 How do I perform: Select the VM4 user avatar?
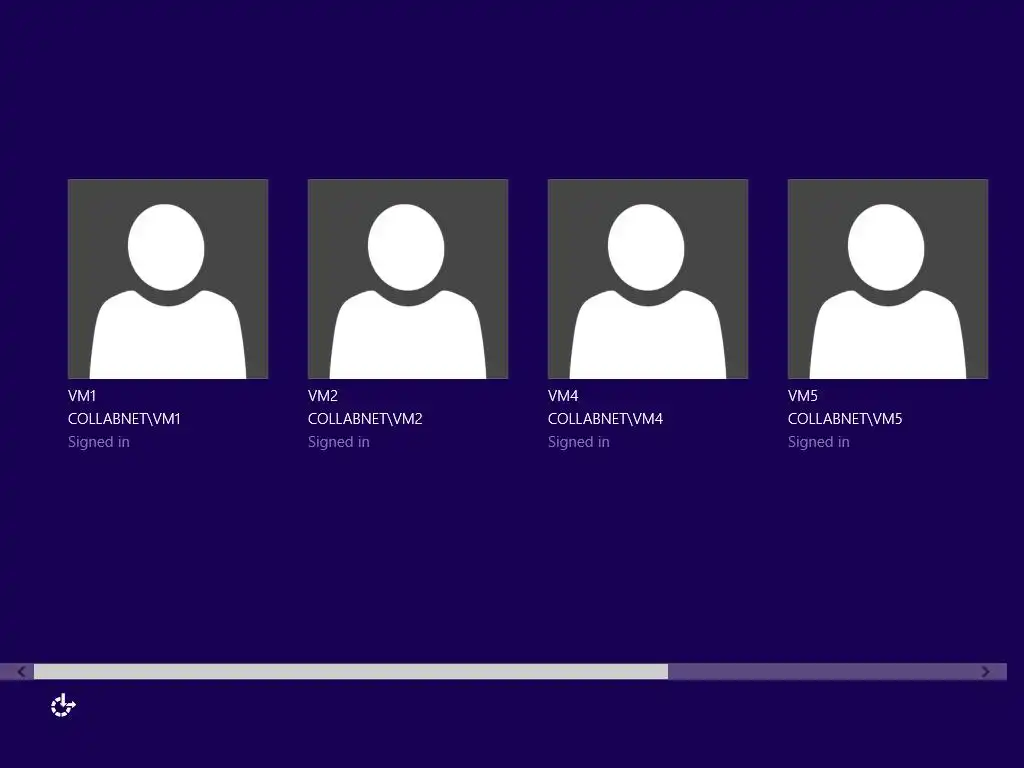648,279
